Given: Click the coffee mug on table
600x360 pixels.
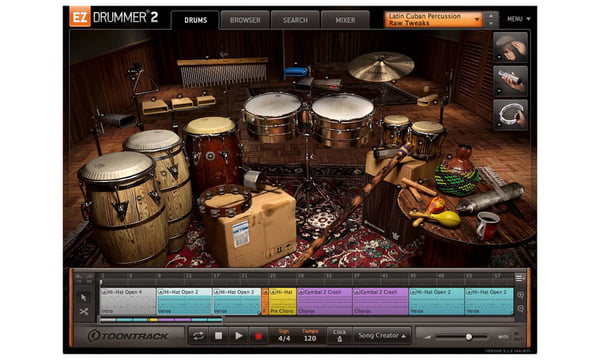Looking at the screenshot, I should [x=487, y=226].
